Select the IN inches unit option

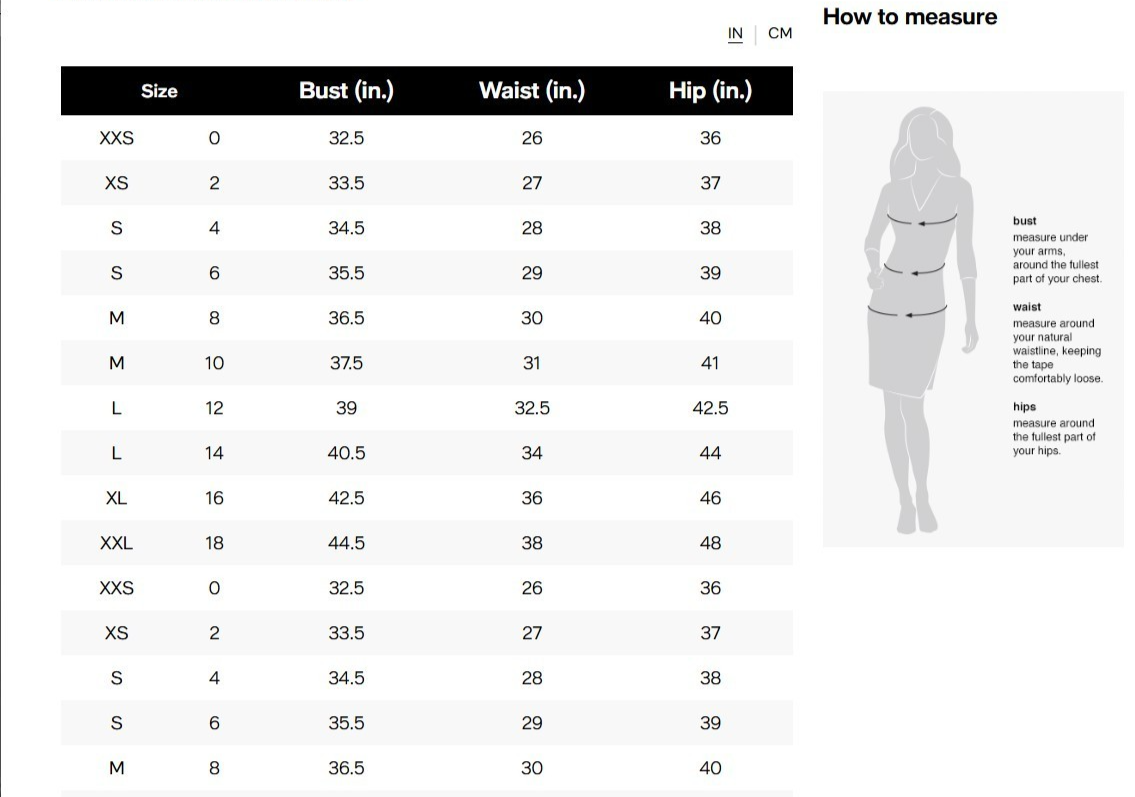click(735, 33)
